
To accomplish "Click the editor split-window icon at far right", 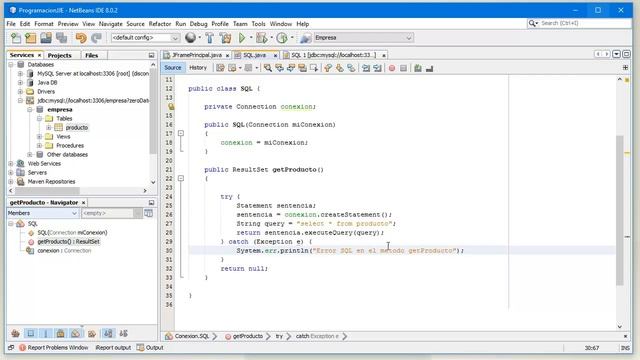I will click(x=625, y=68).
